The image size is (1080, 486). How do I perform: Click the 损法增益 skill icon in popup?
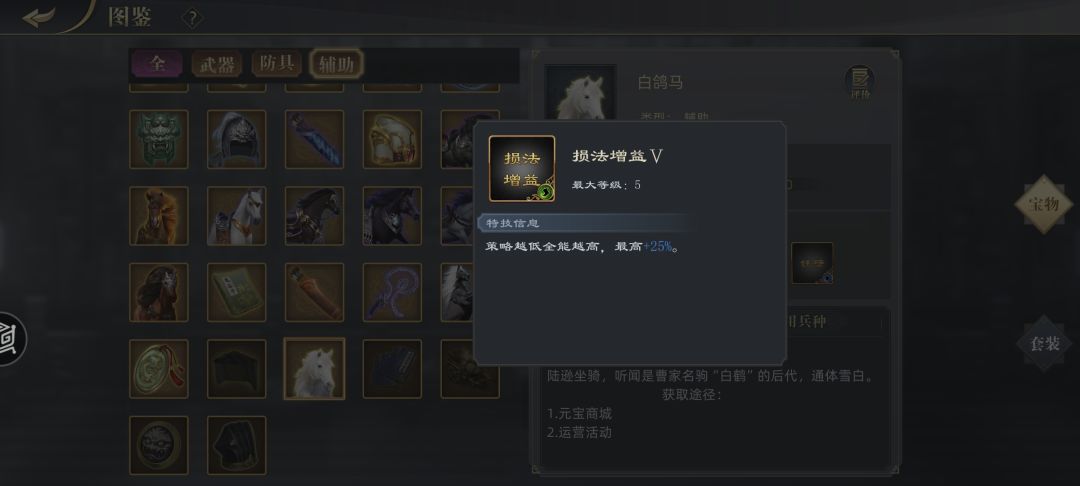522,169
